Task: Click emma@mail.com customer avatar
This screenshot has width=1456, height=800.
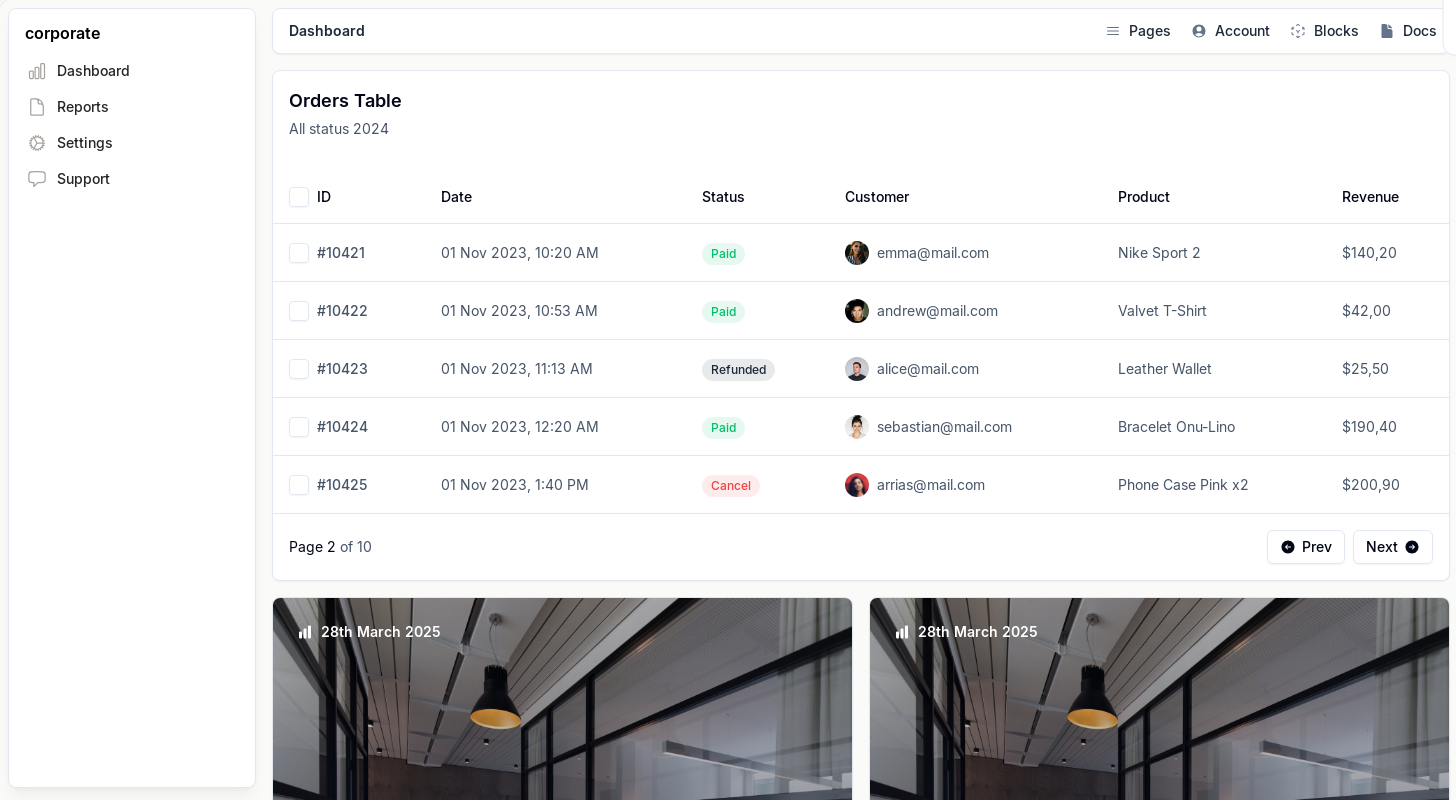Action: (857, 253)
